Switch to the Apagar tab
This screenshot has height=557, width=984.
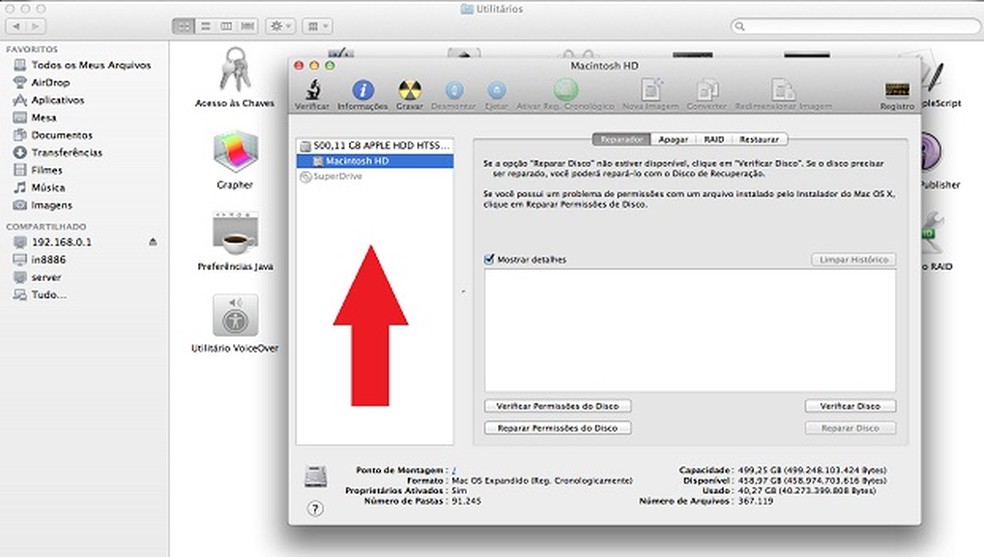pyautogui.click(x=673, y=139)
